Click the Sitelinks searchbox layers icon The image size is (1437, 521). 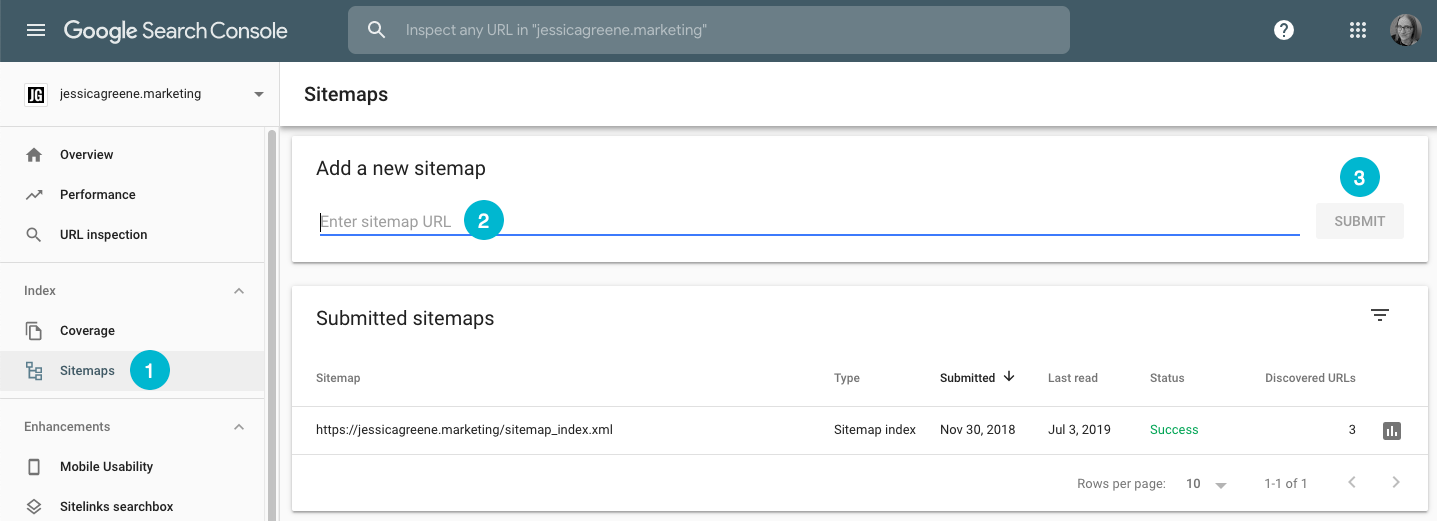(34, 507)
